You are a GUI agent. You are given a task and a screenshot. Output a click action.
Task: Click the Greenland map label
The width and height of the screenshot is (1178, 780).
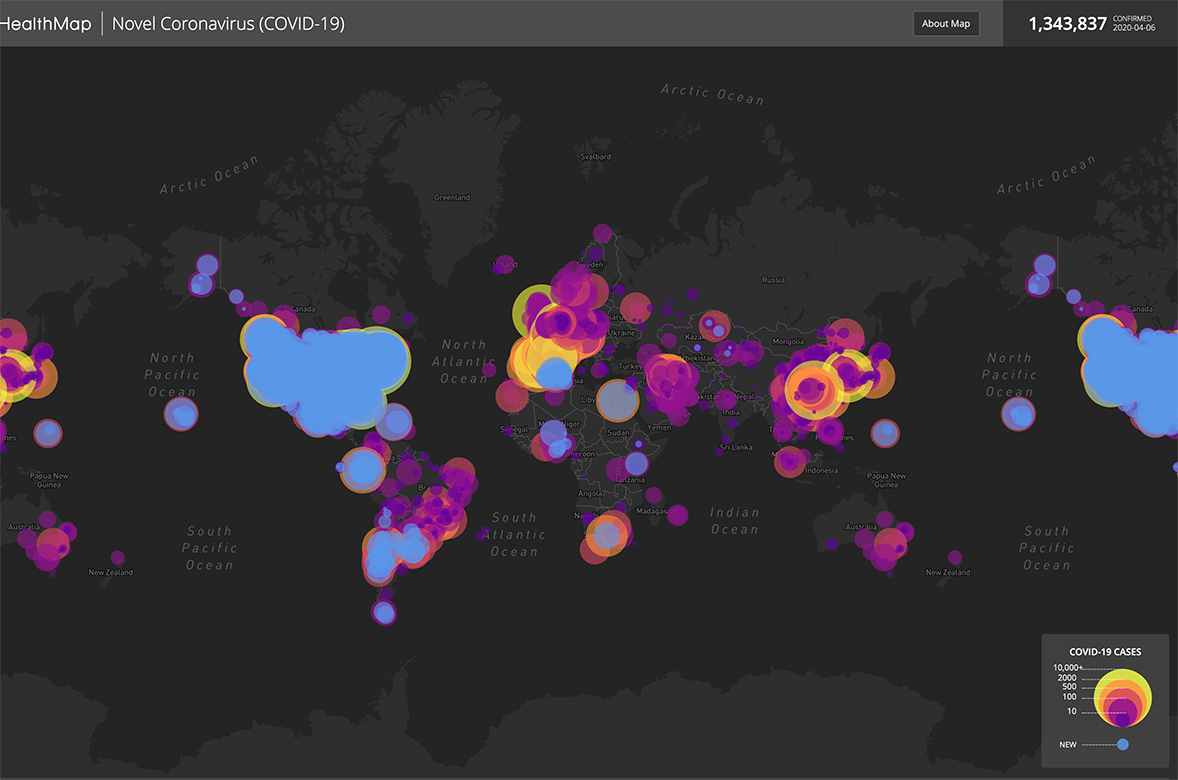tap(452, 197)
